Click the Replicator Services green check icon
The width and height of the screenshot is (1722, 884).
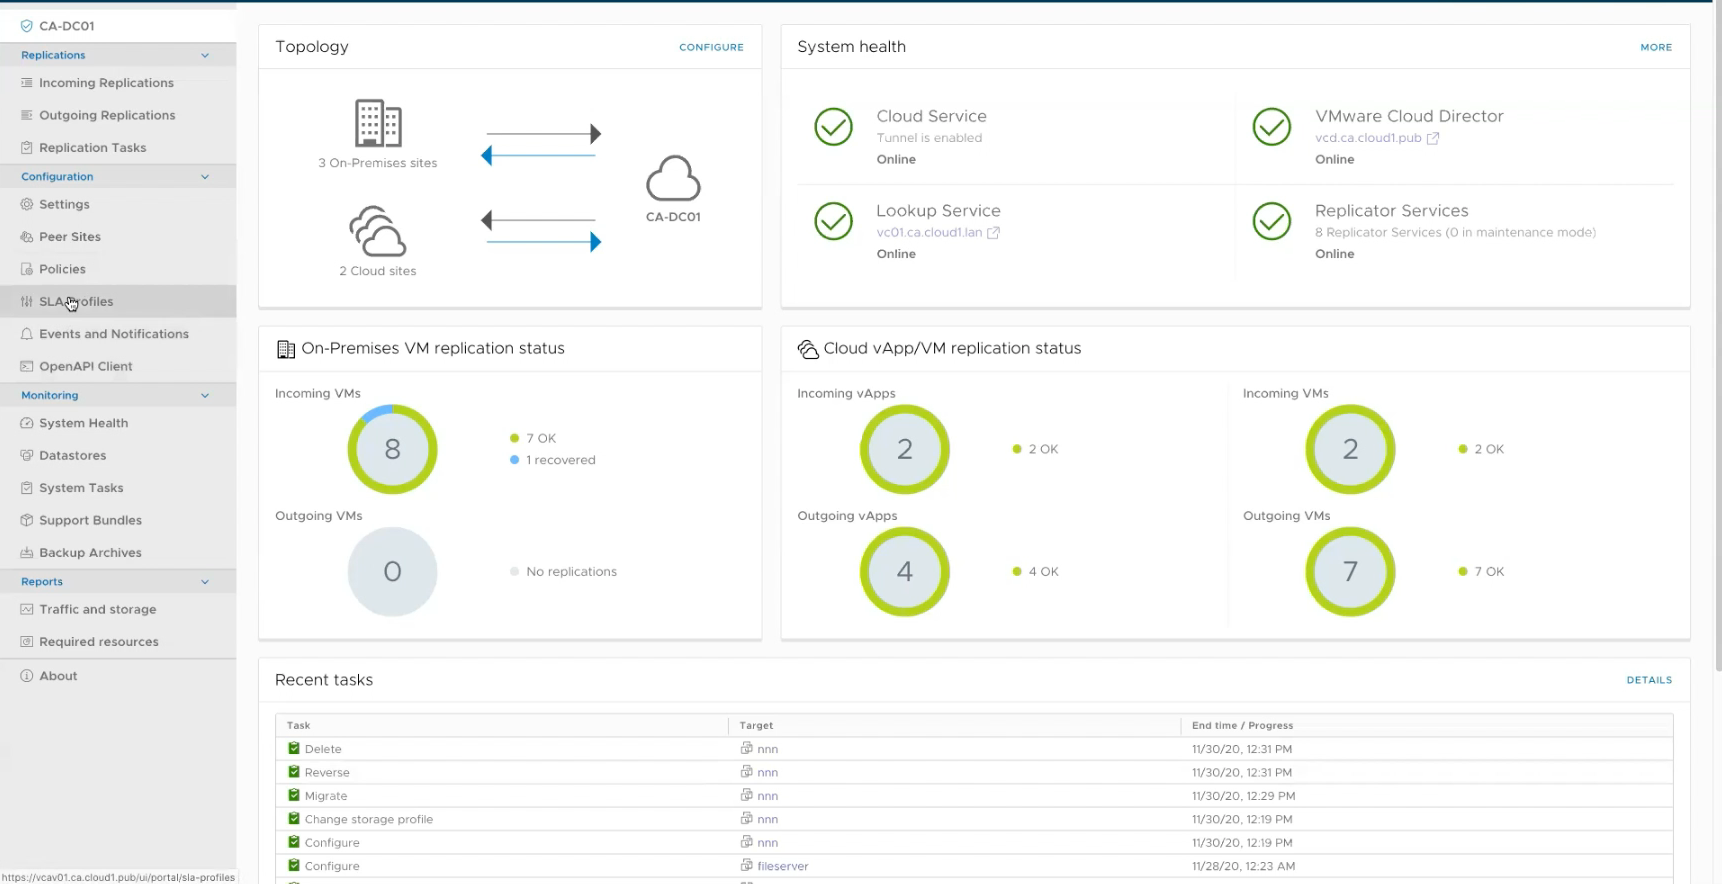tap(1272, 221)
